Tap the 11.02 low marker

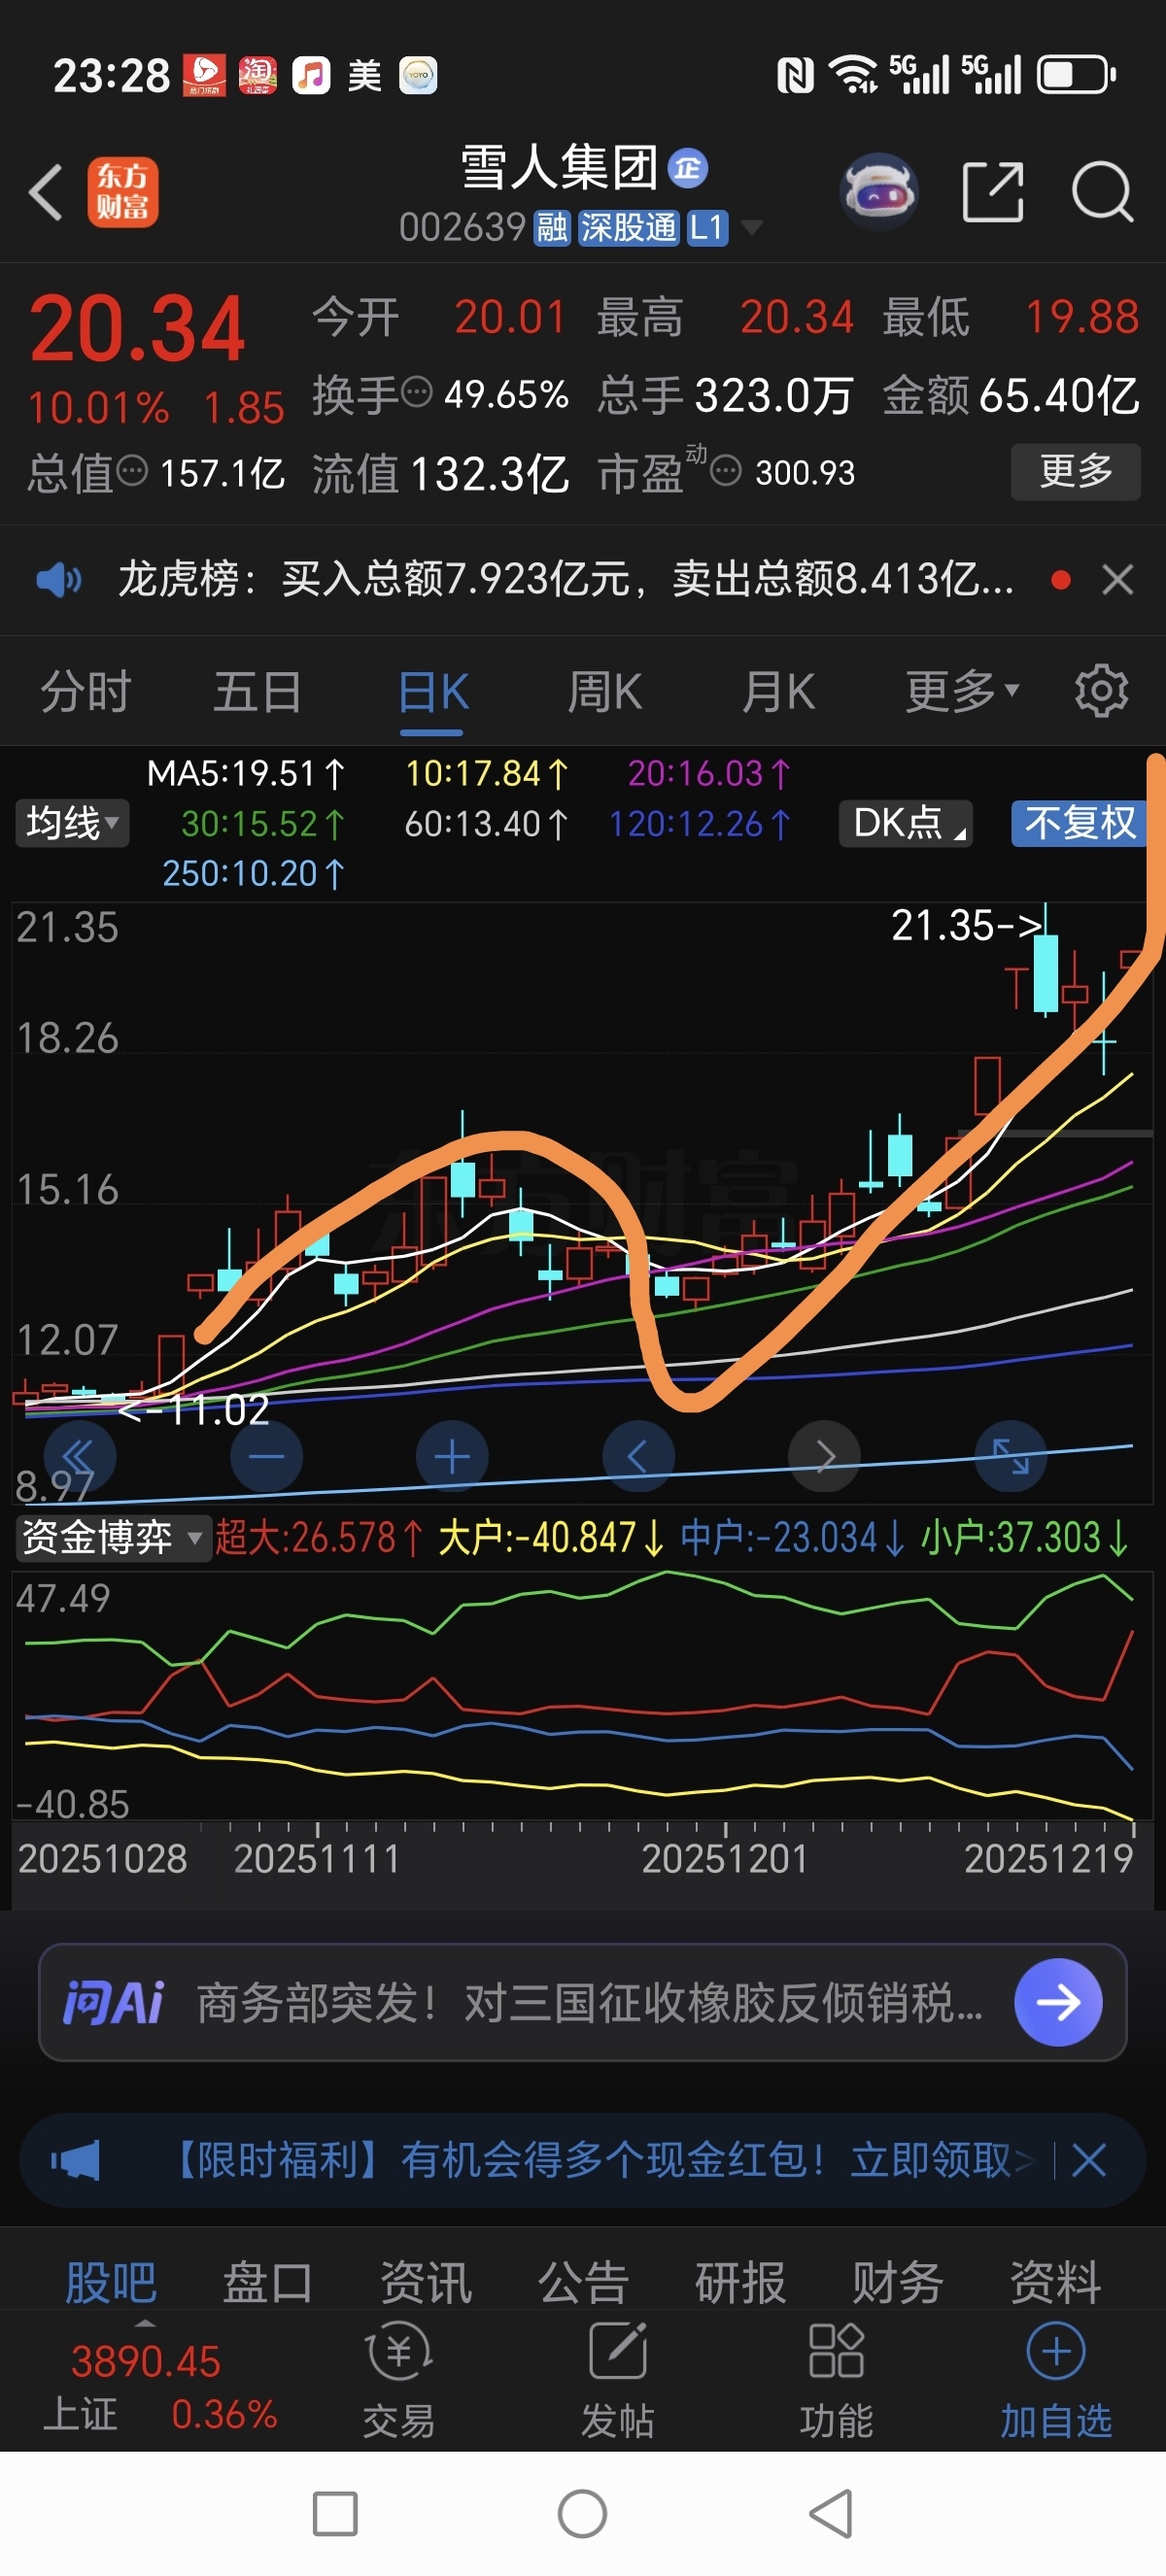click(x=194, y=1410)
